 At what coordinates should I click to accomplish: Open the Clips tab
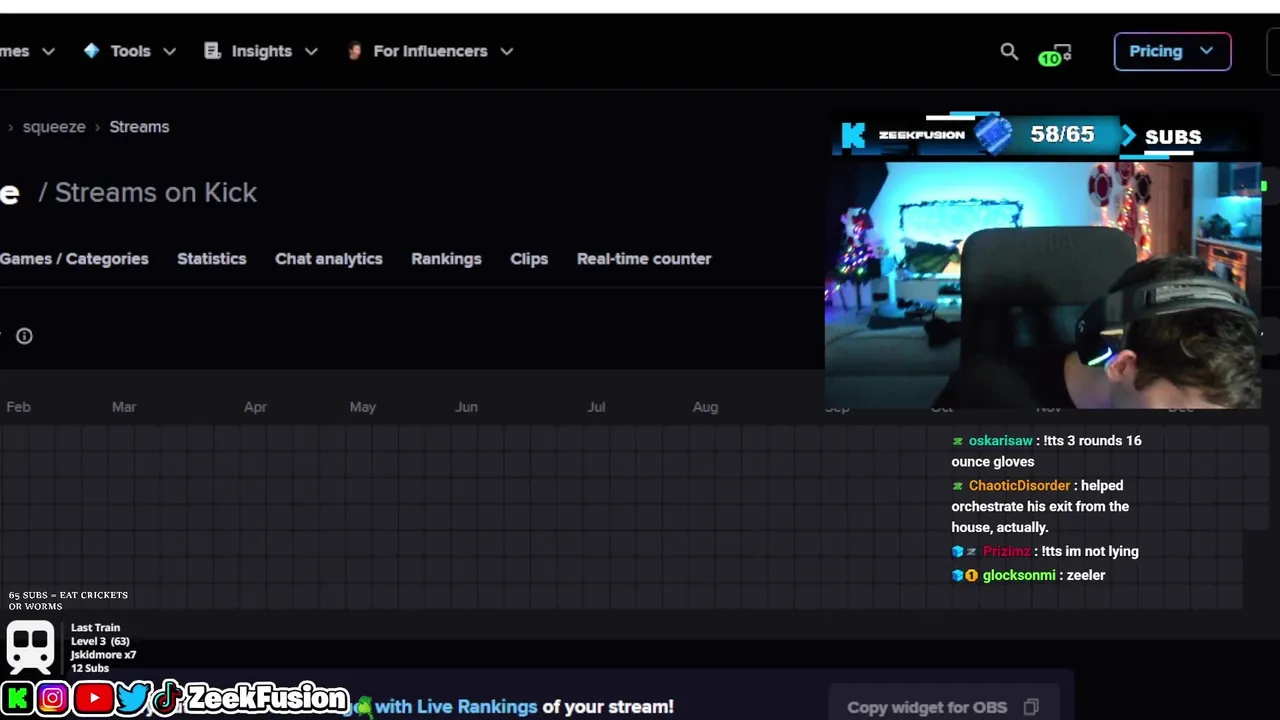(529, 259)
